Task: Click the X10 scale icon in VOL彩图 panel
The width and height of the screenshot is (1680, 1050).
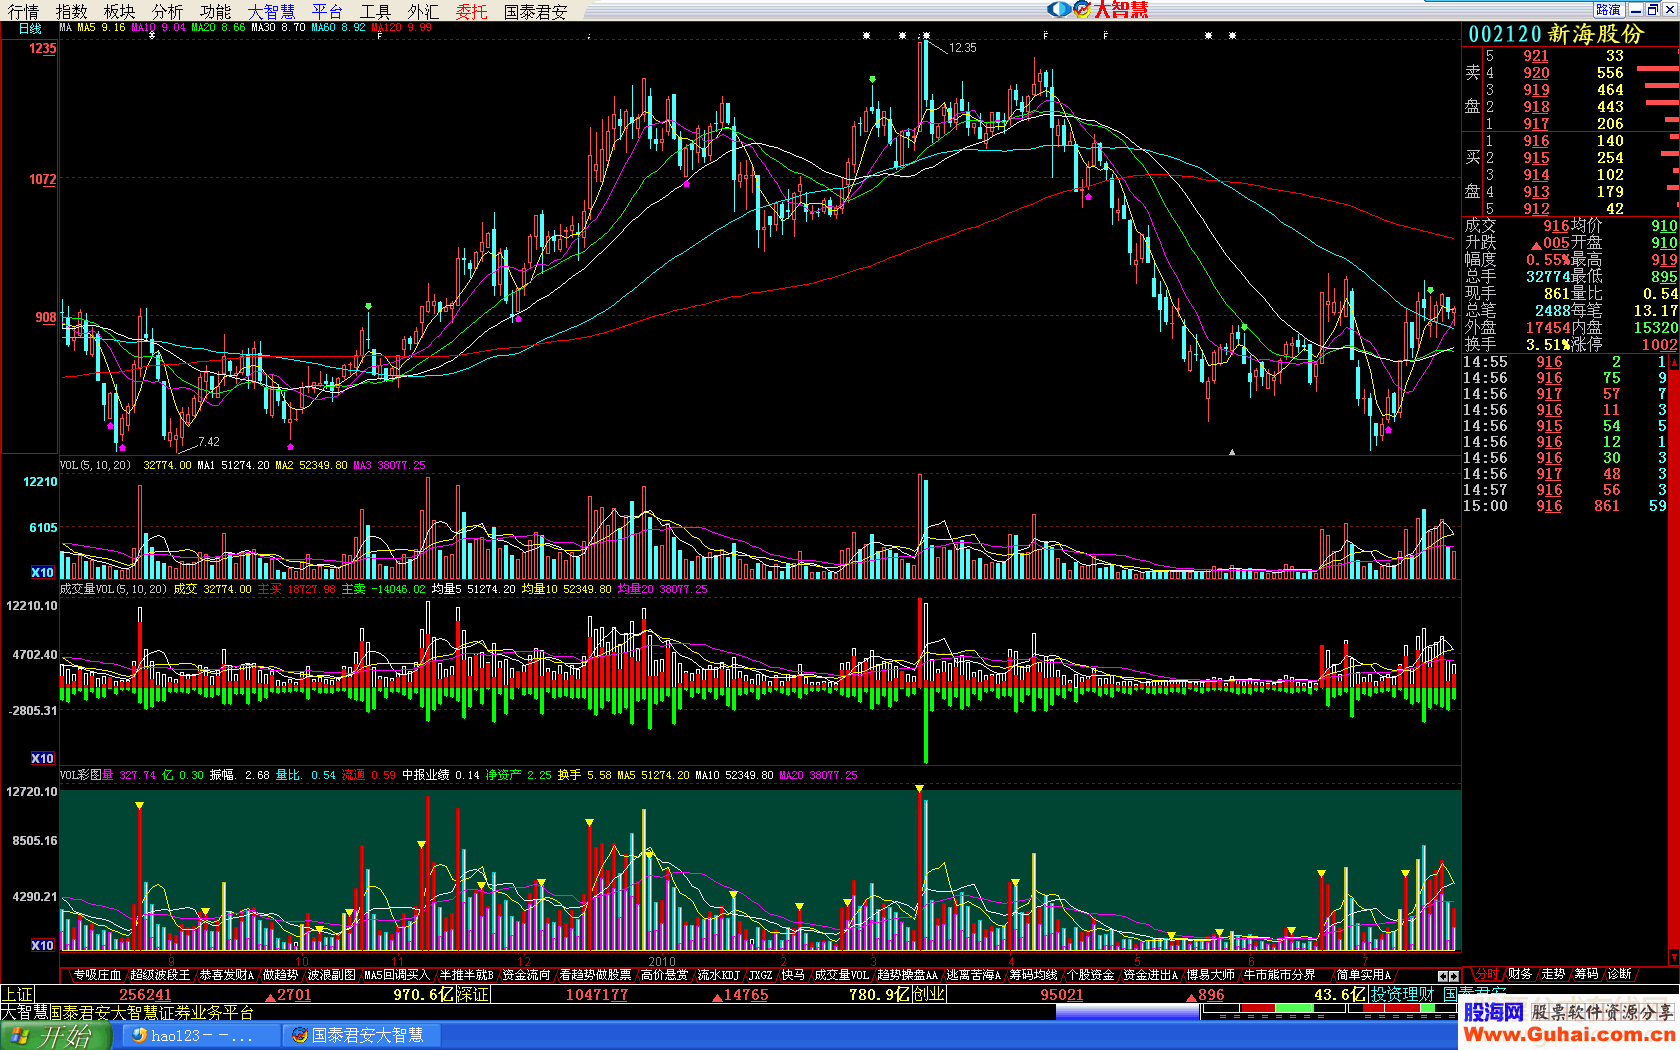Action: 42,946
